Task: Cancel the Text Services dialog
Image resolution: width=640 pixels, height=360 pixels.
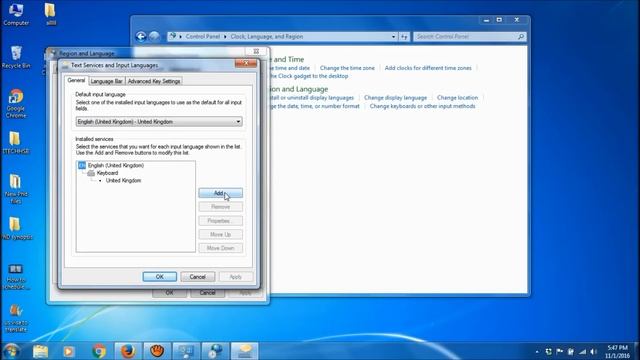Action: coord(198,277)
